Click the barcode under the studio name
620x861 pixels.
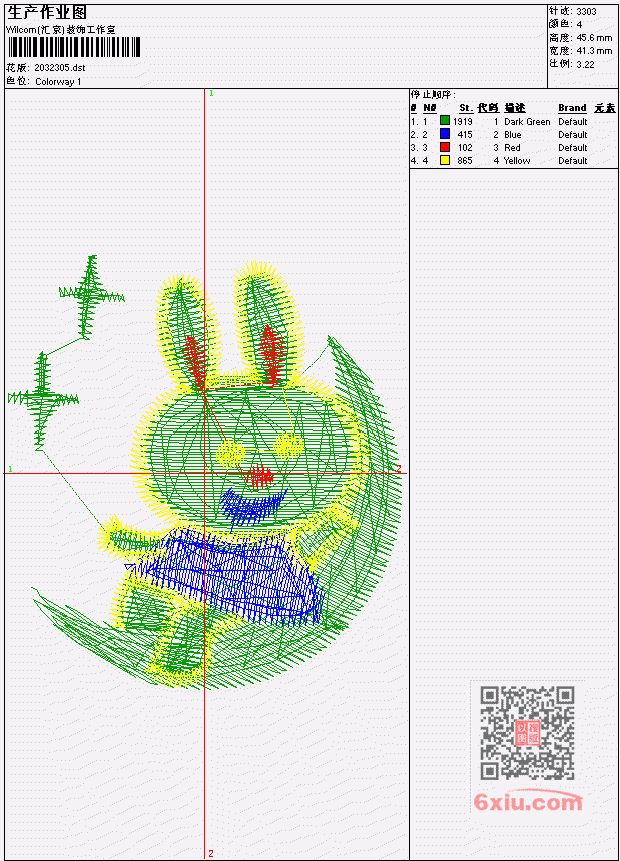(x=74, y=47)
